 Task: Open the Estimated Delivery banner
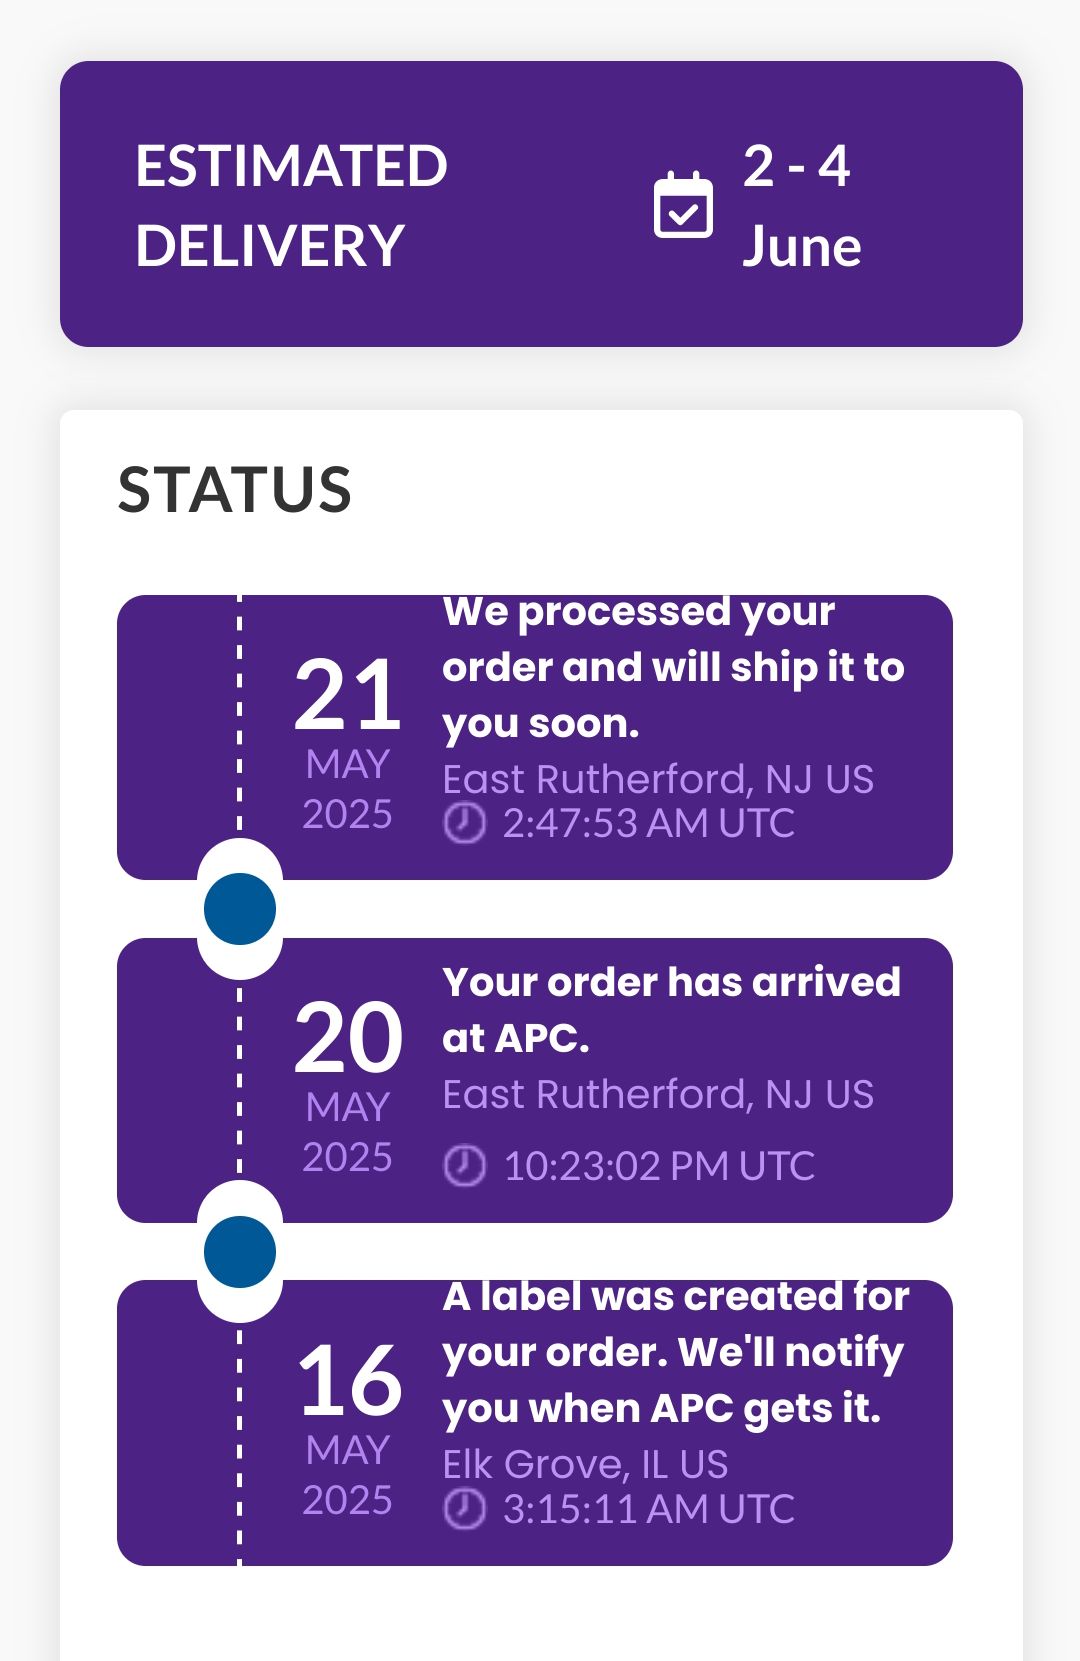pyautogui.click(x=541, y=204)
